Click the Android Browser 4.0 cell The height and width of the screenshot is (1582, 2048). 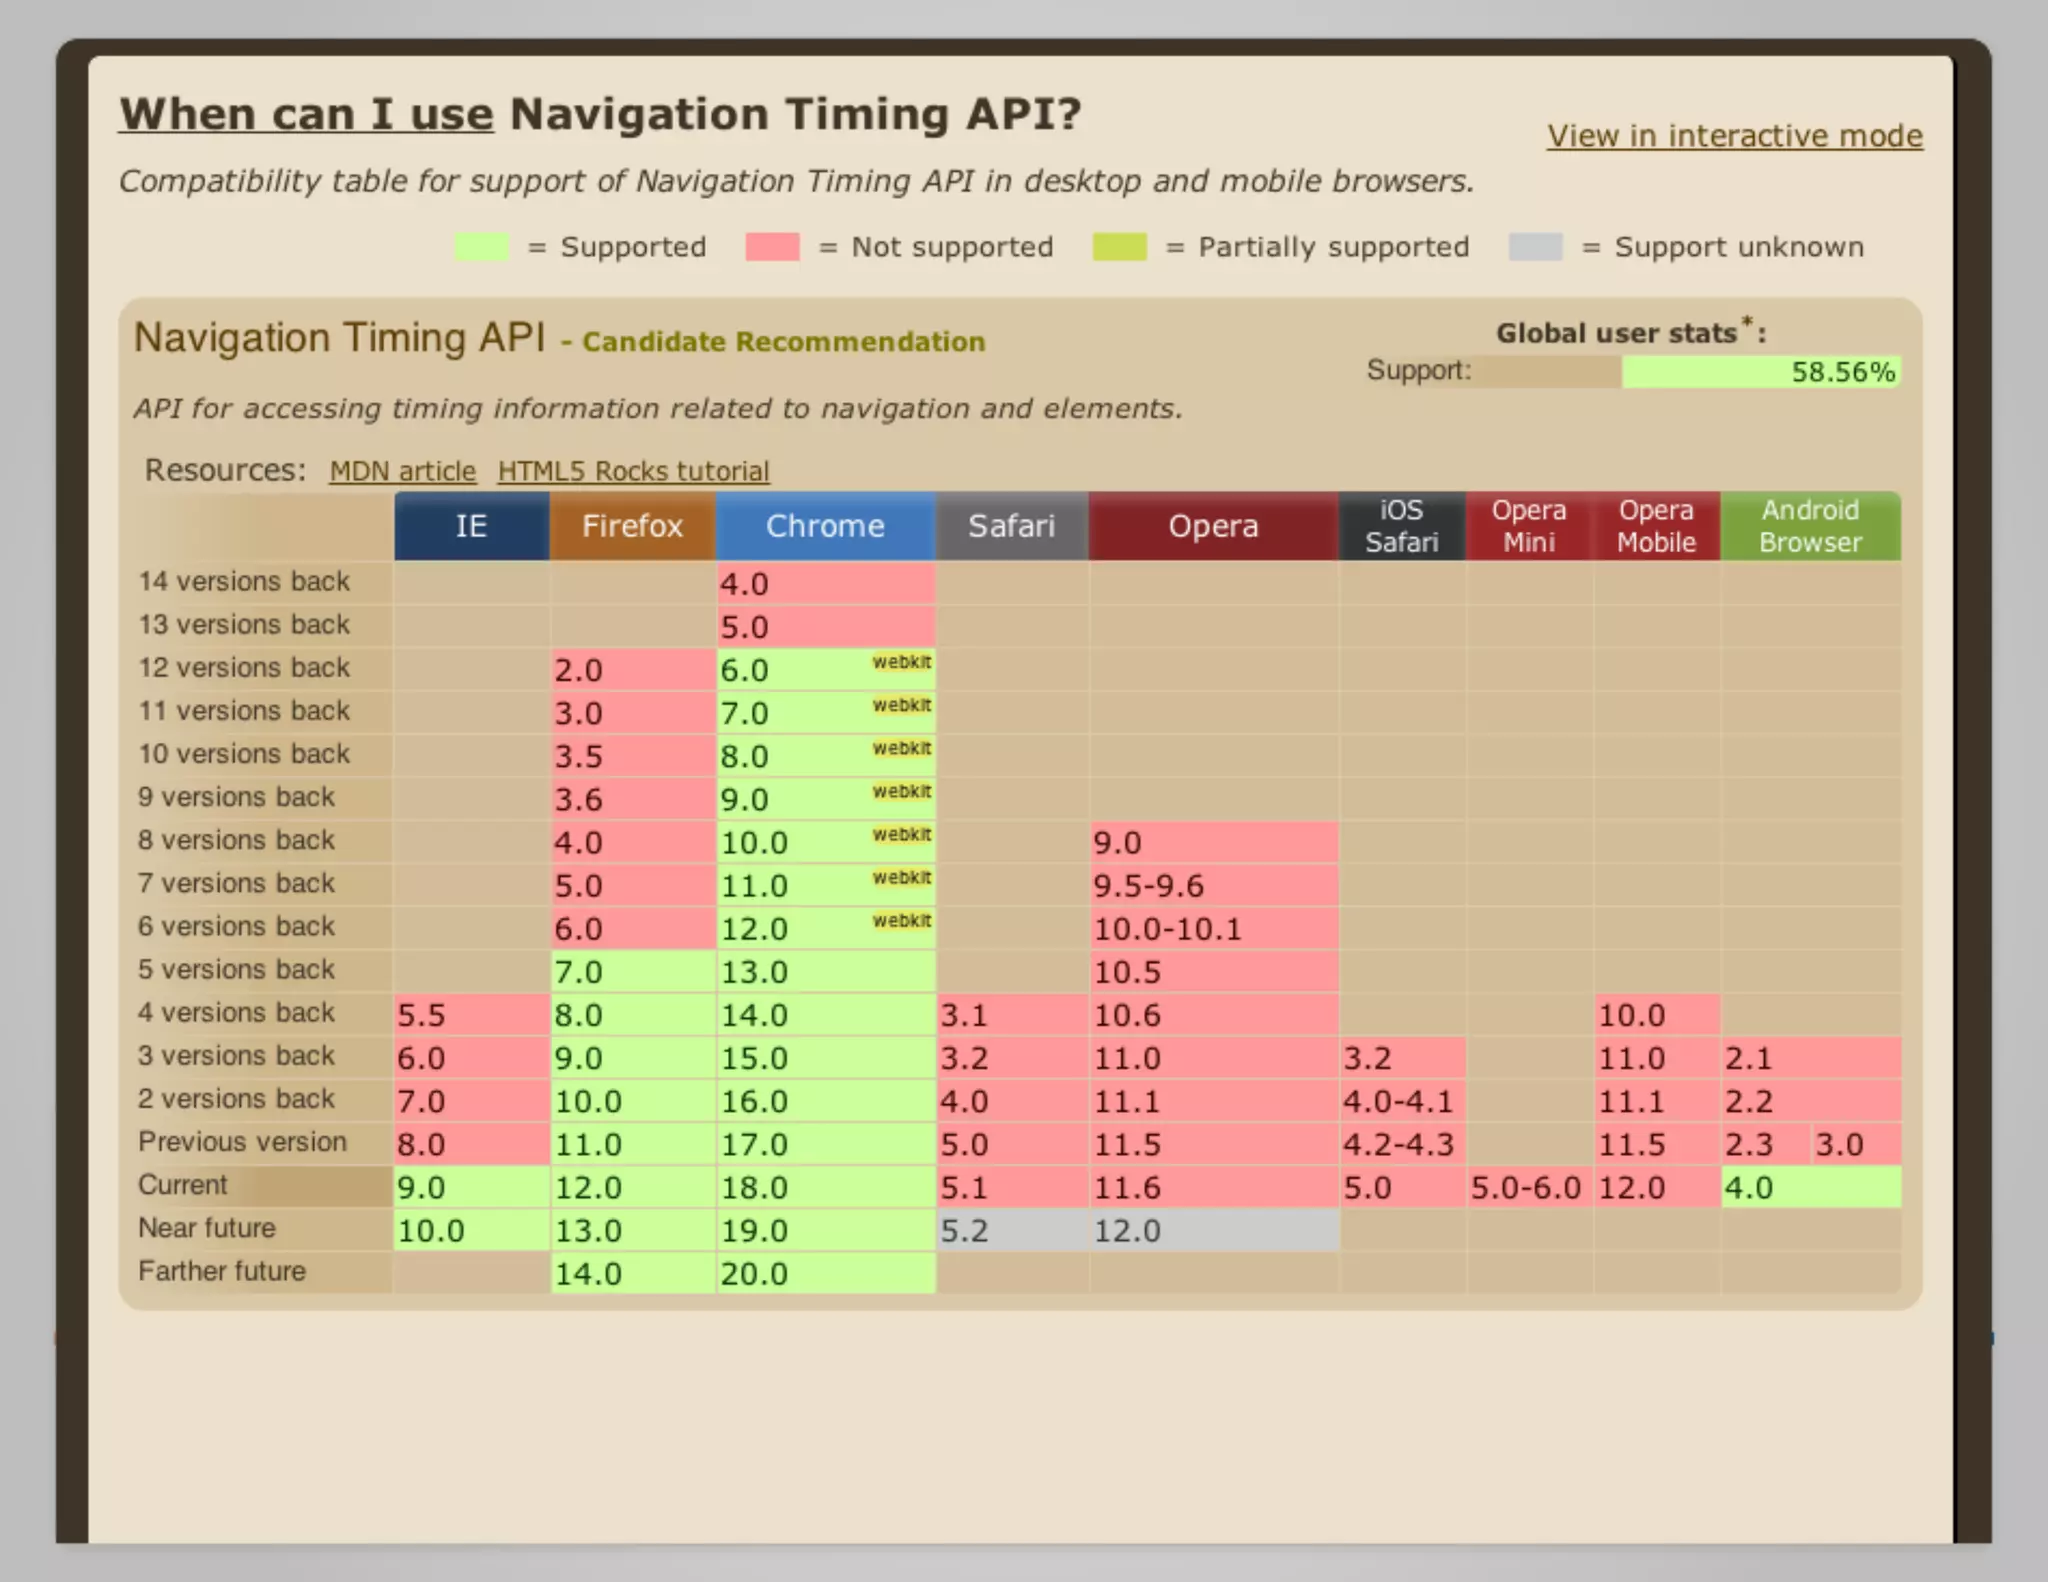(x=1810, y=1187)
